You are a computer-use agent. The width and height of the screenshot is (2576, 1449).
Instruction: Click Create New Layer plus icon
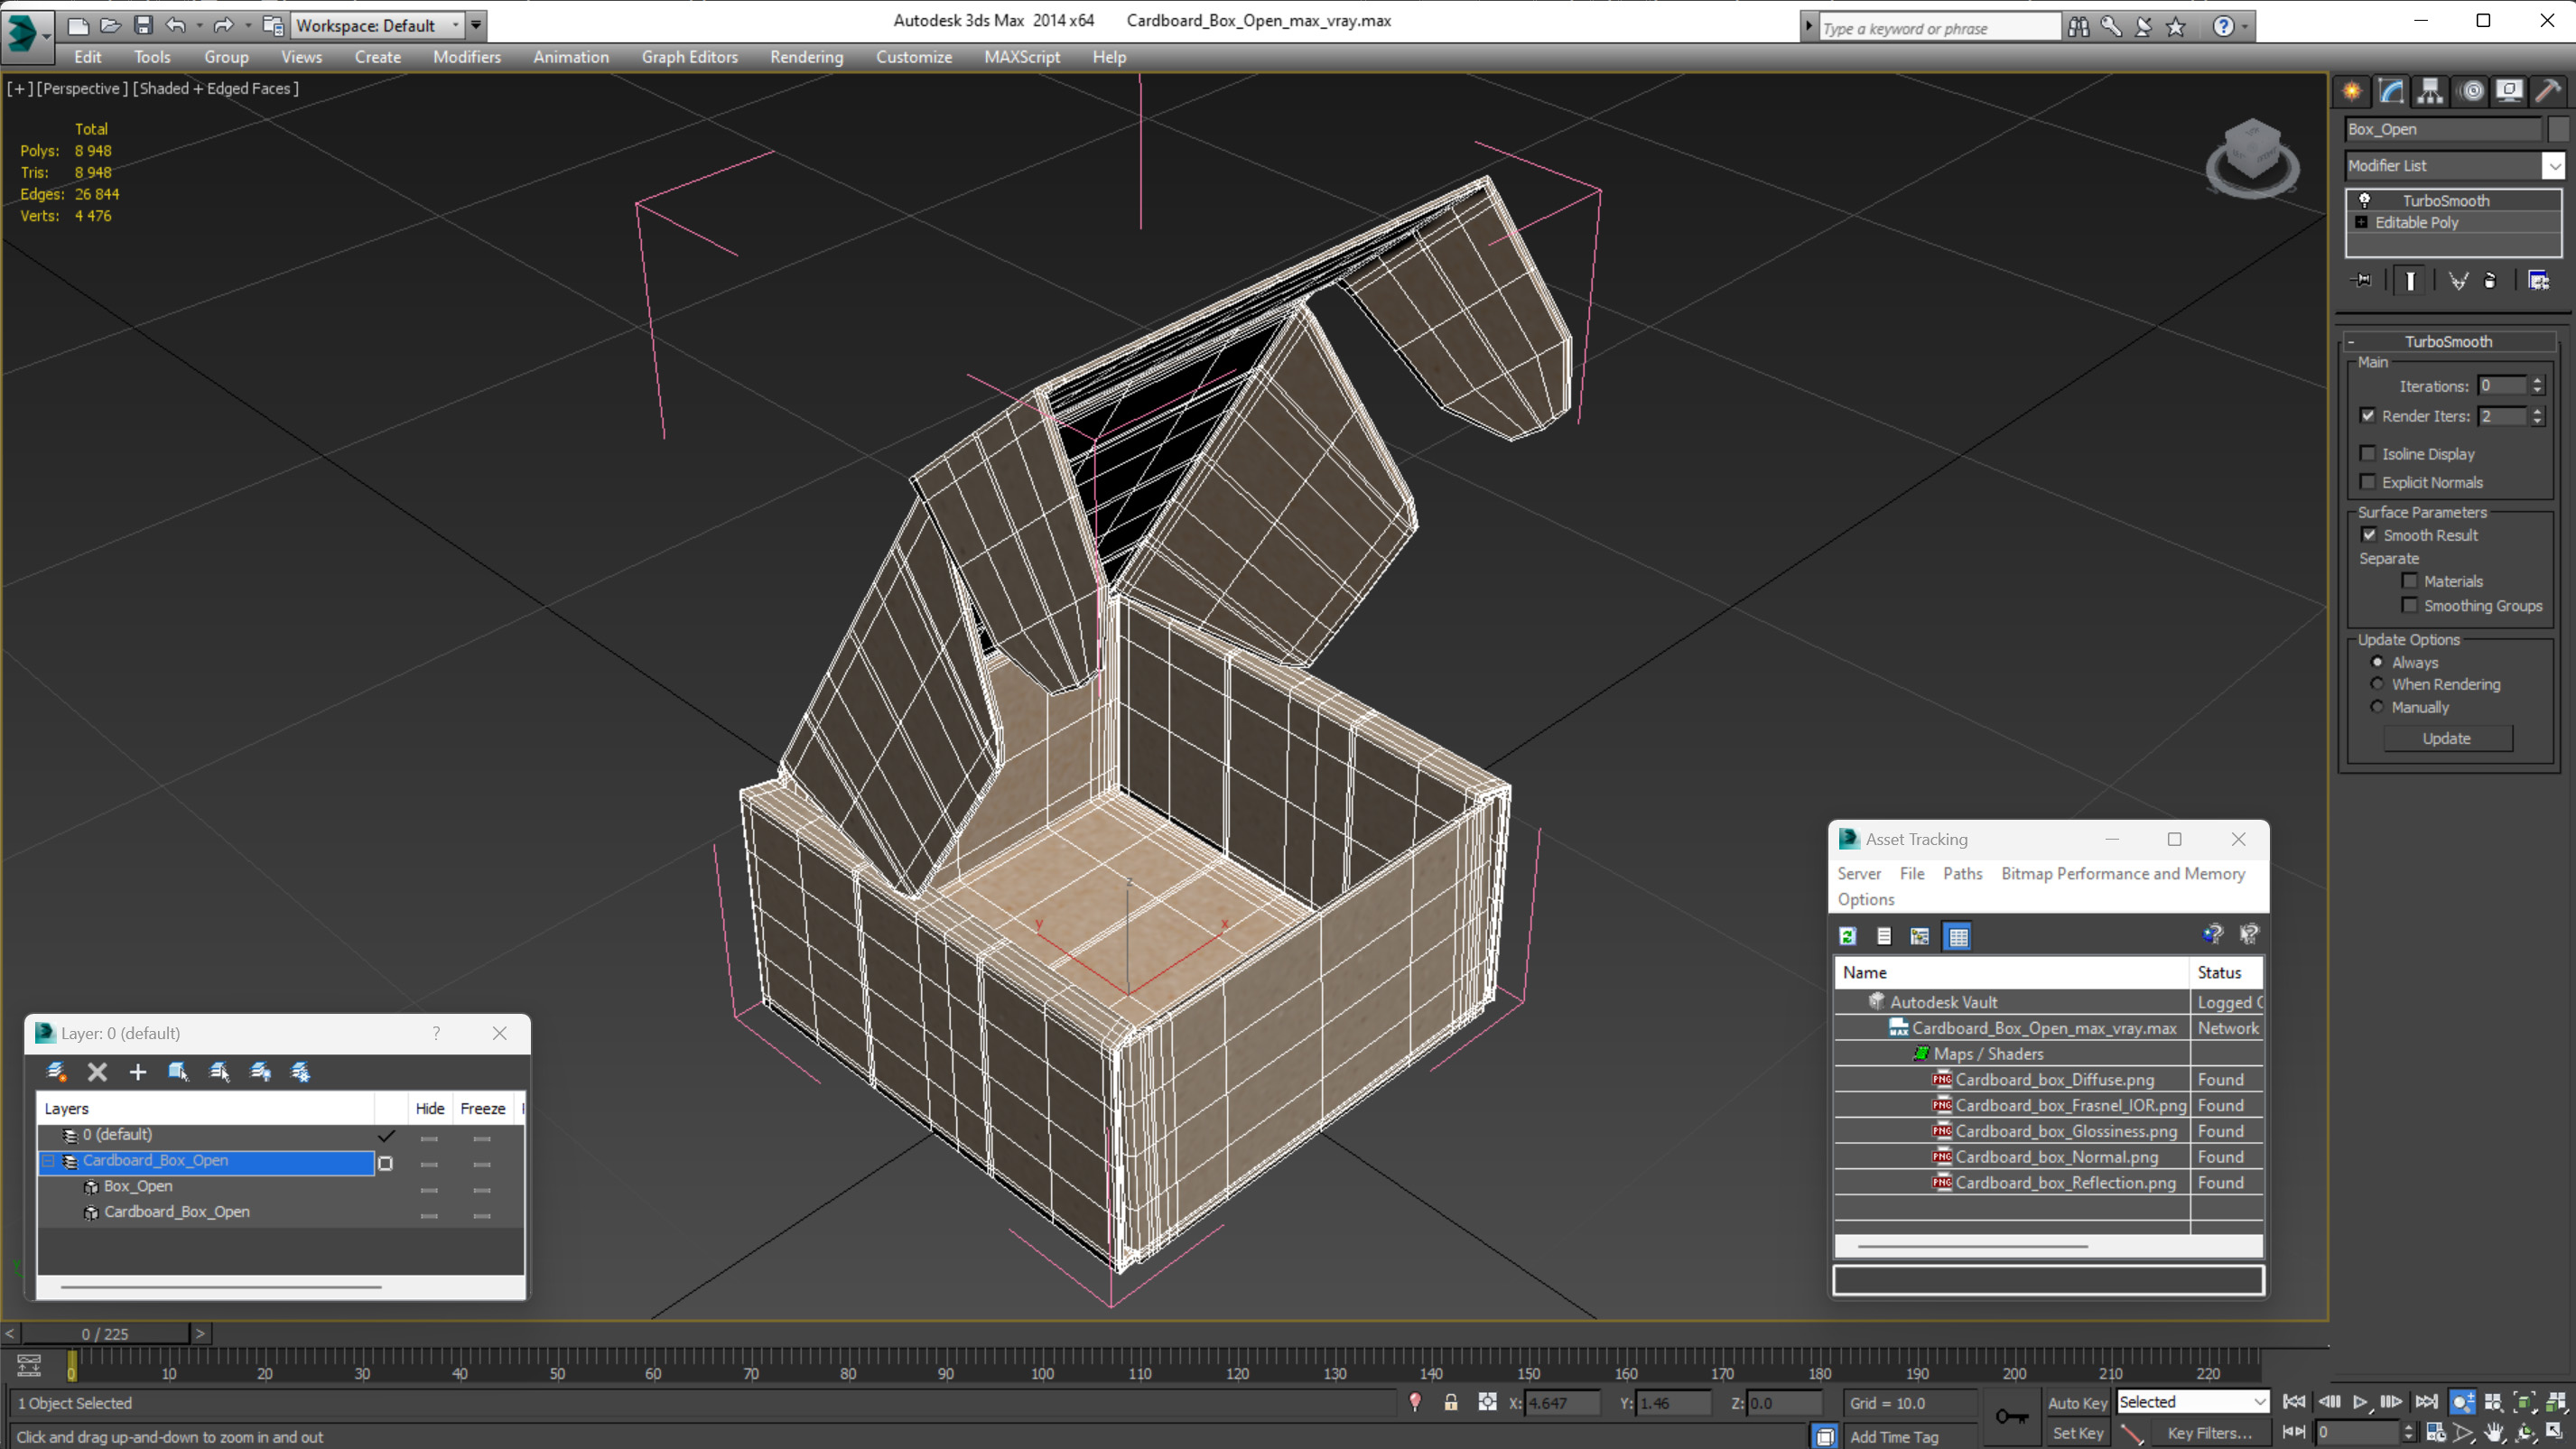coord(138,1072)
